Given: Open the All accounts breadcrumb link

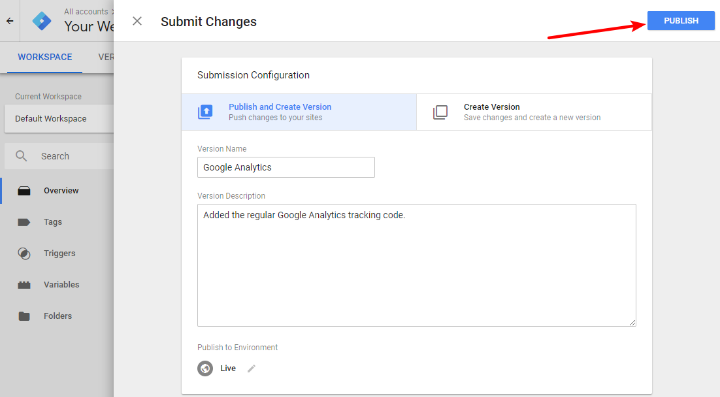Looking at the screenshot, I should [x=86, y=11].
